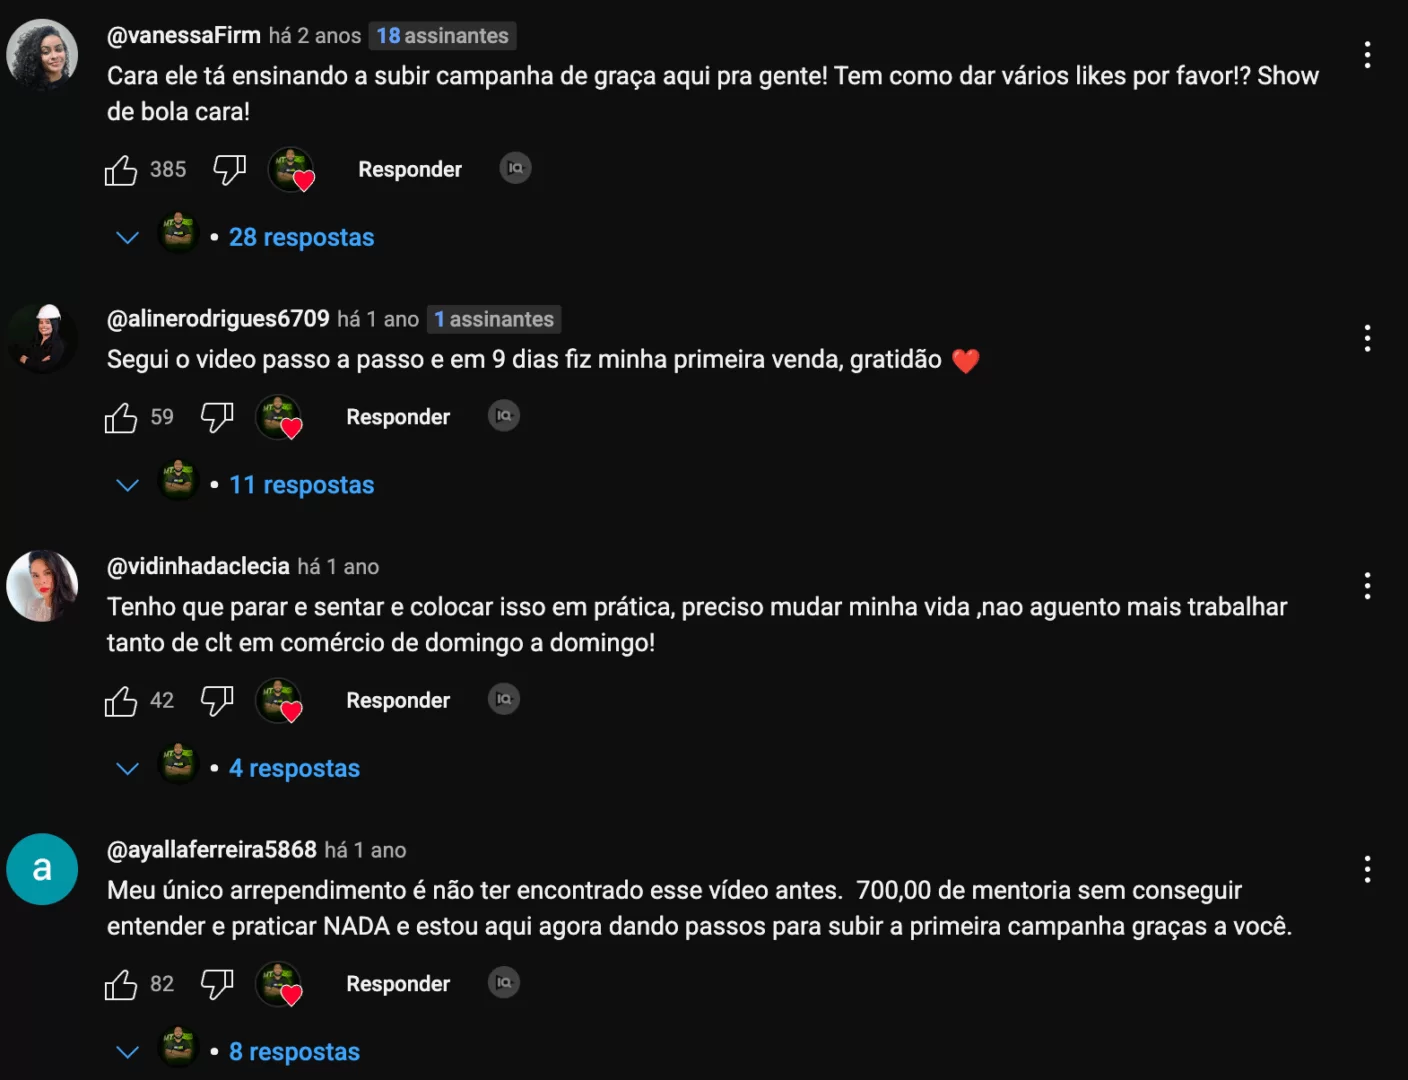Open three-dot menu on @vidinhadaclecia comment

(x=1367, y=586)
